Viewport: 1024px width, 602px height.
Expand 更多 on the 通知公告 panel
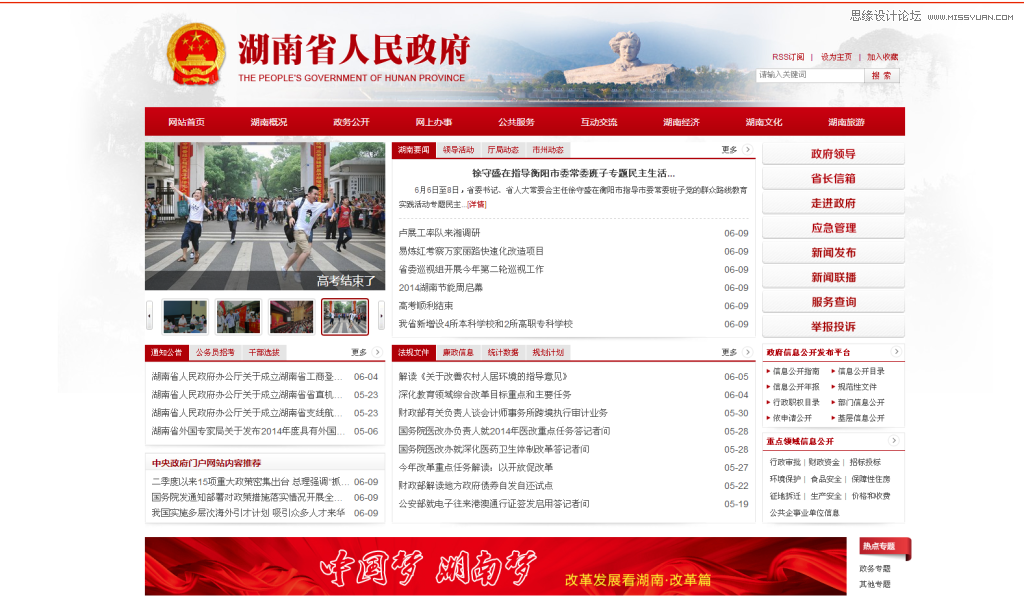[x=358, y=351]
